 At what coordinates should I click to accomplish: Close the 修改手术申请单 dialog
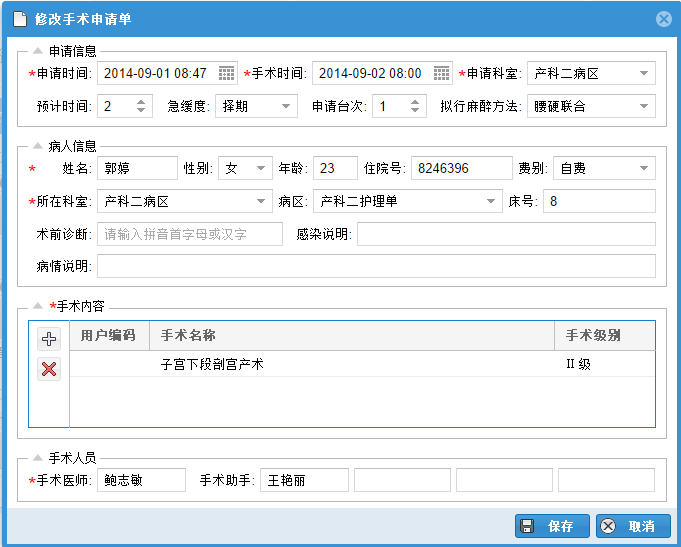664,19
